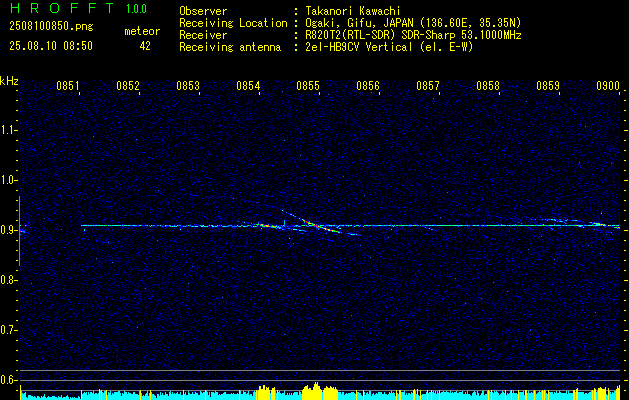The width and height of the screenshot is (629, 400).
Task: Click the 0900 time marker
Action: pyautogui.click(x=608, y=85)
